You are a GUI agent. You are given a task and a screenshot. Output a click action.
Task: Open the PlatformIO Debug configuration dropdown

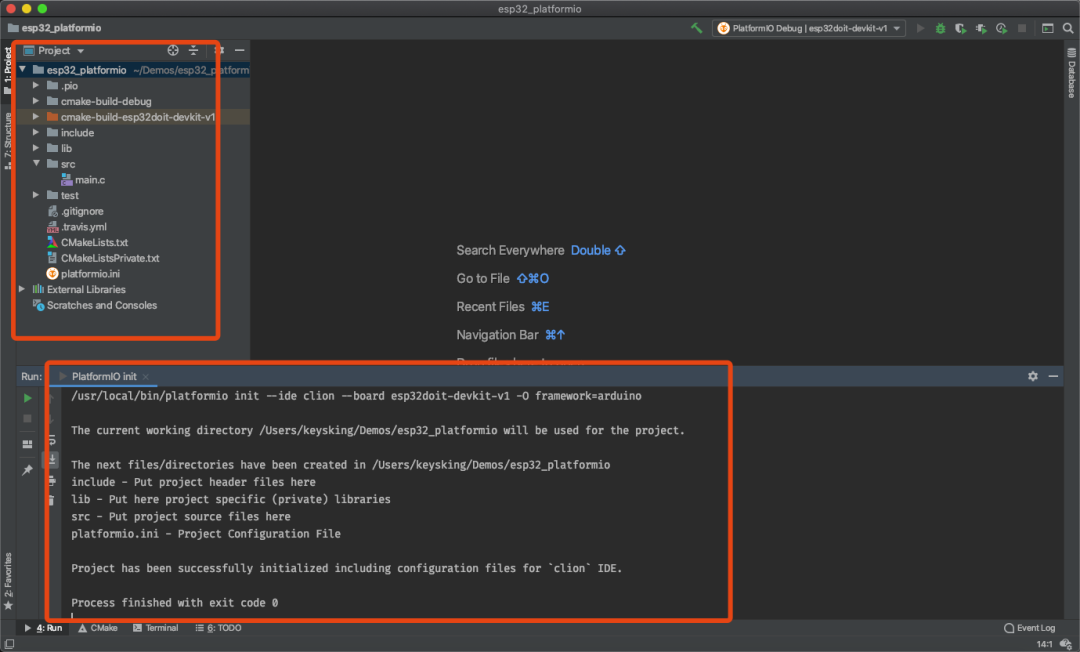tap(811, 29)
